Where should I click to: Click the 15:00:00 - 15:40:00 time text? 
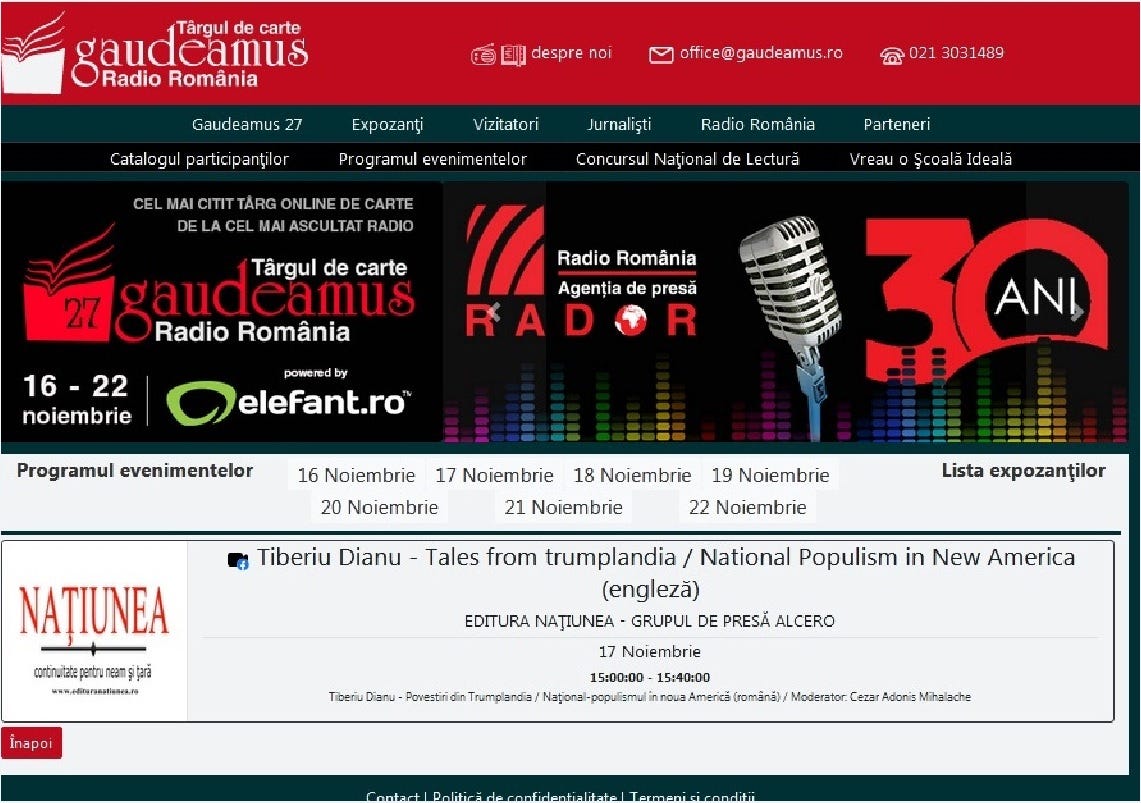click(x=650, y=677)
